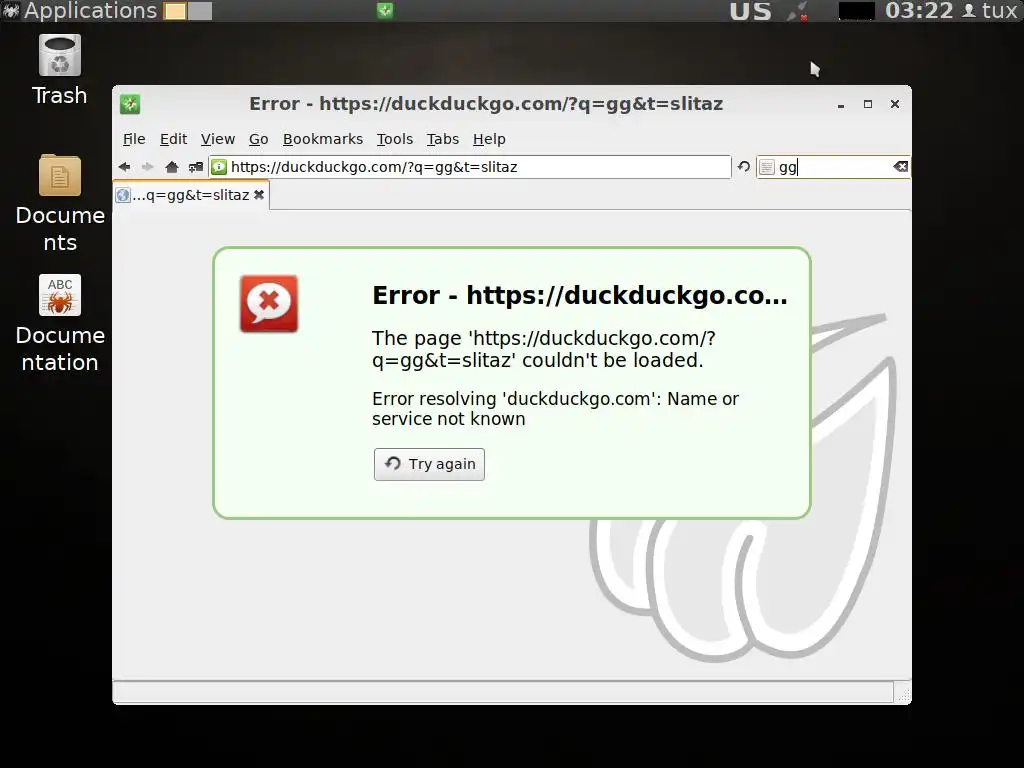Click the site info icon in address bar

tap(219, 167)
